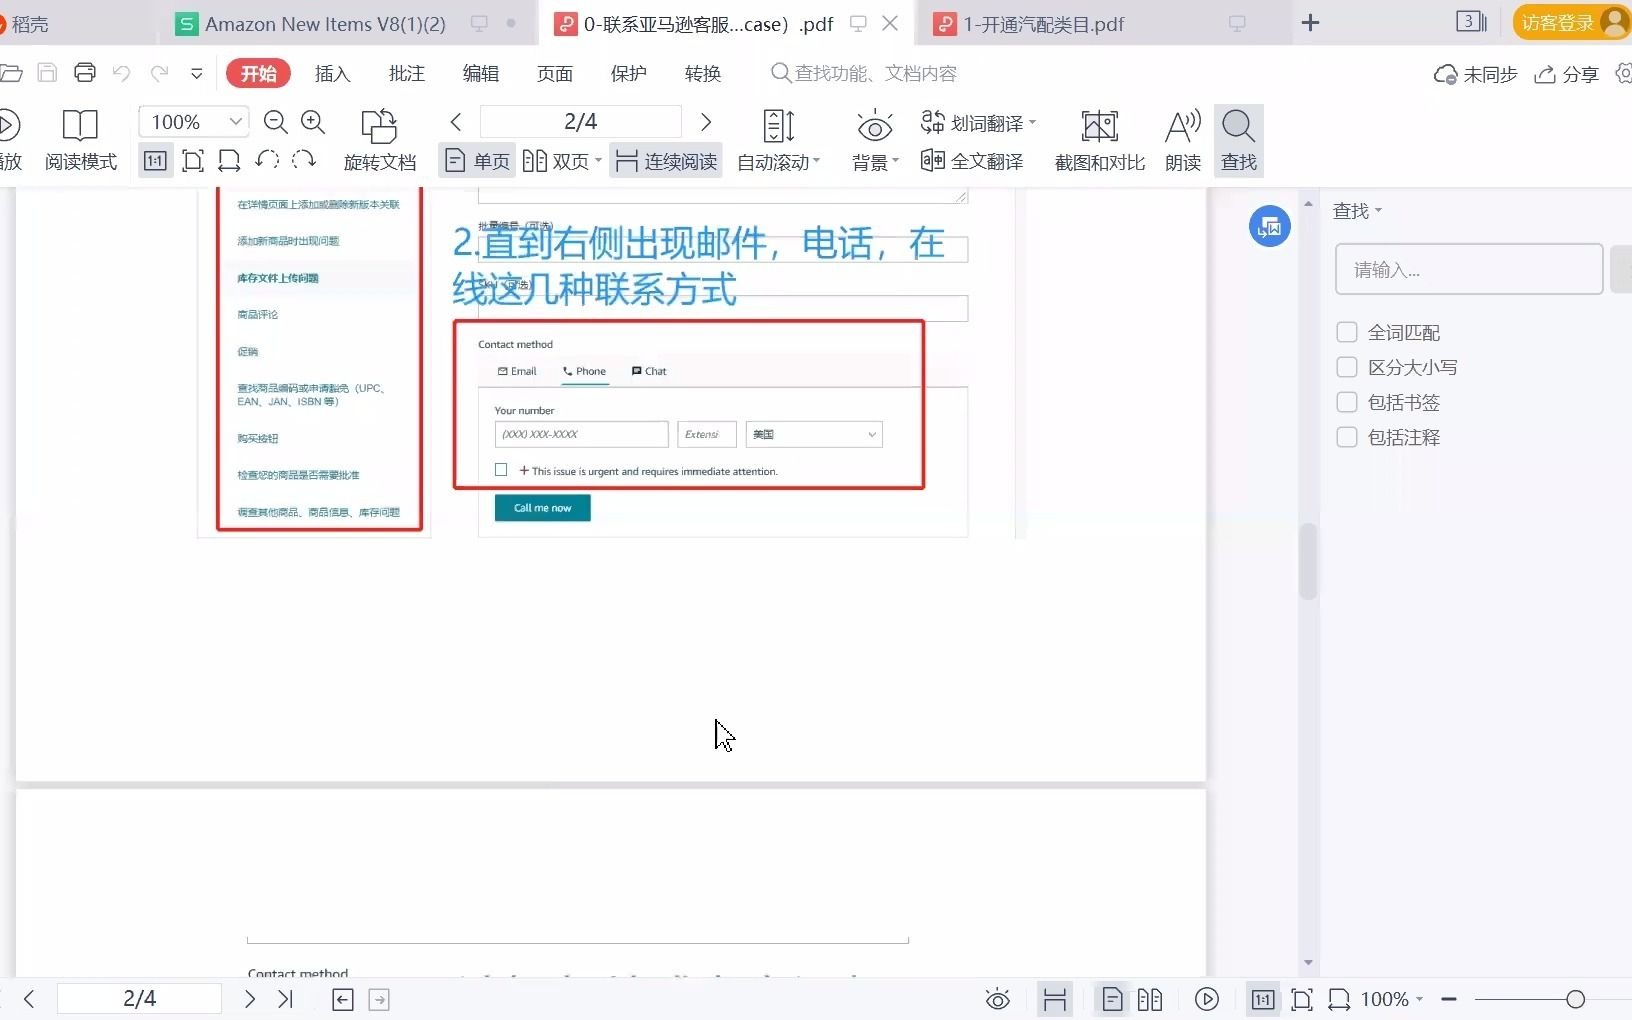Click 分享 share button
The width and height of the screenshot is (1632, 1020).
point(1567,74)
